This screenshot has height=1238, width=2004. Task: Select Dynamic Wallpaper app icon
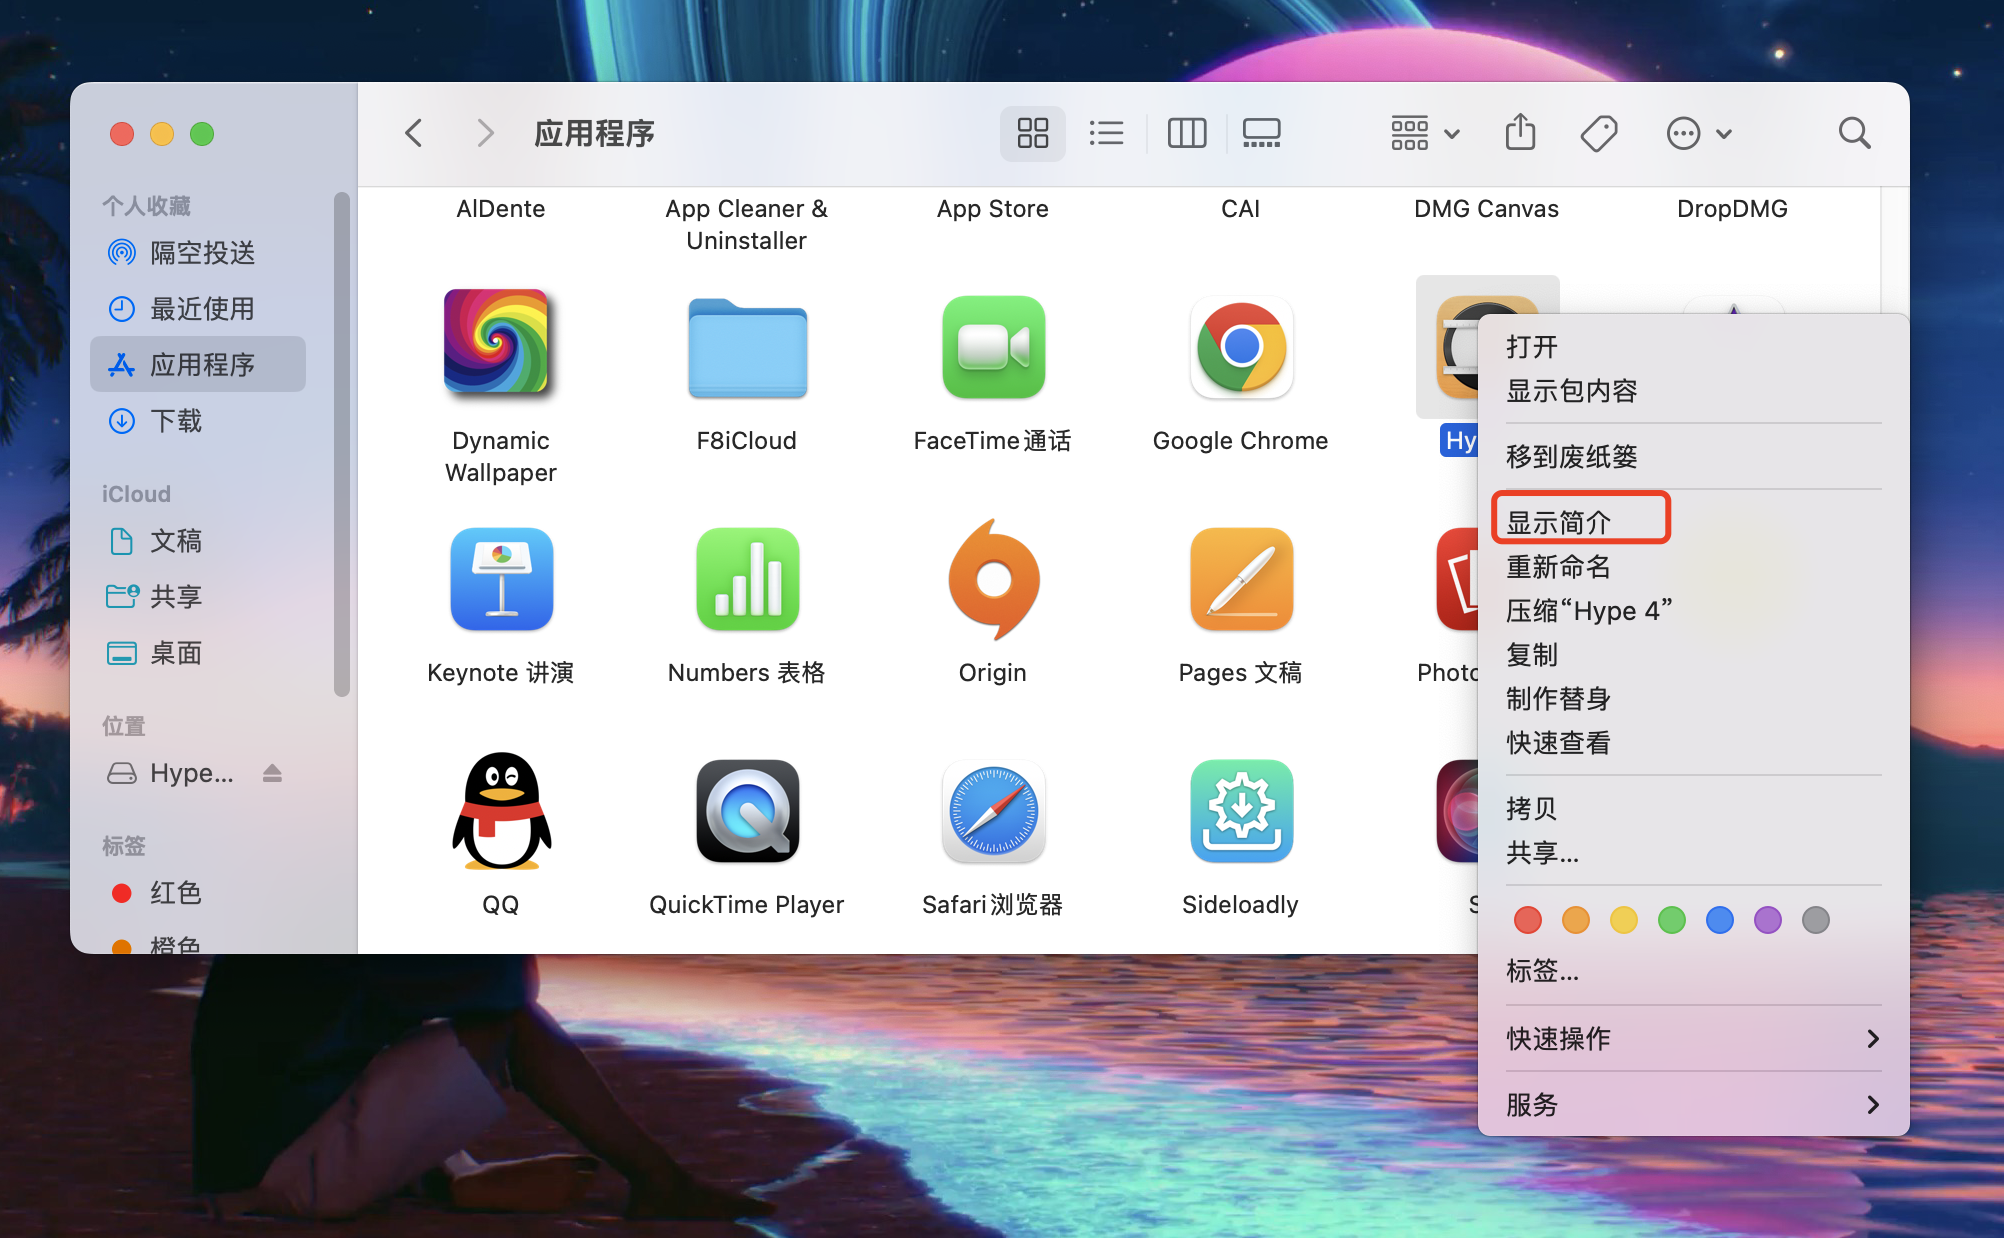click(499, 343)
